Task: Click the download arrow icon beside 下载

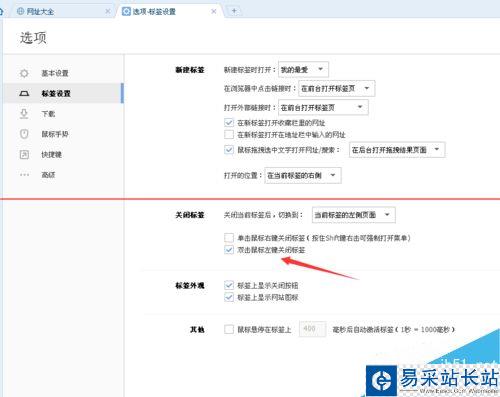Action: (x=24, y=114)
